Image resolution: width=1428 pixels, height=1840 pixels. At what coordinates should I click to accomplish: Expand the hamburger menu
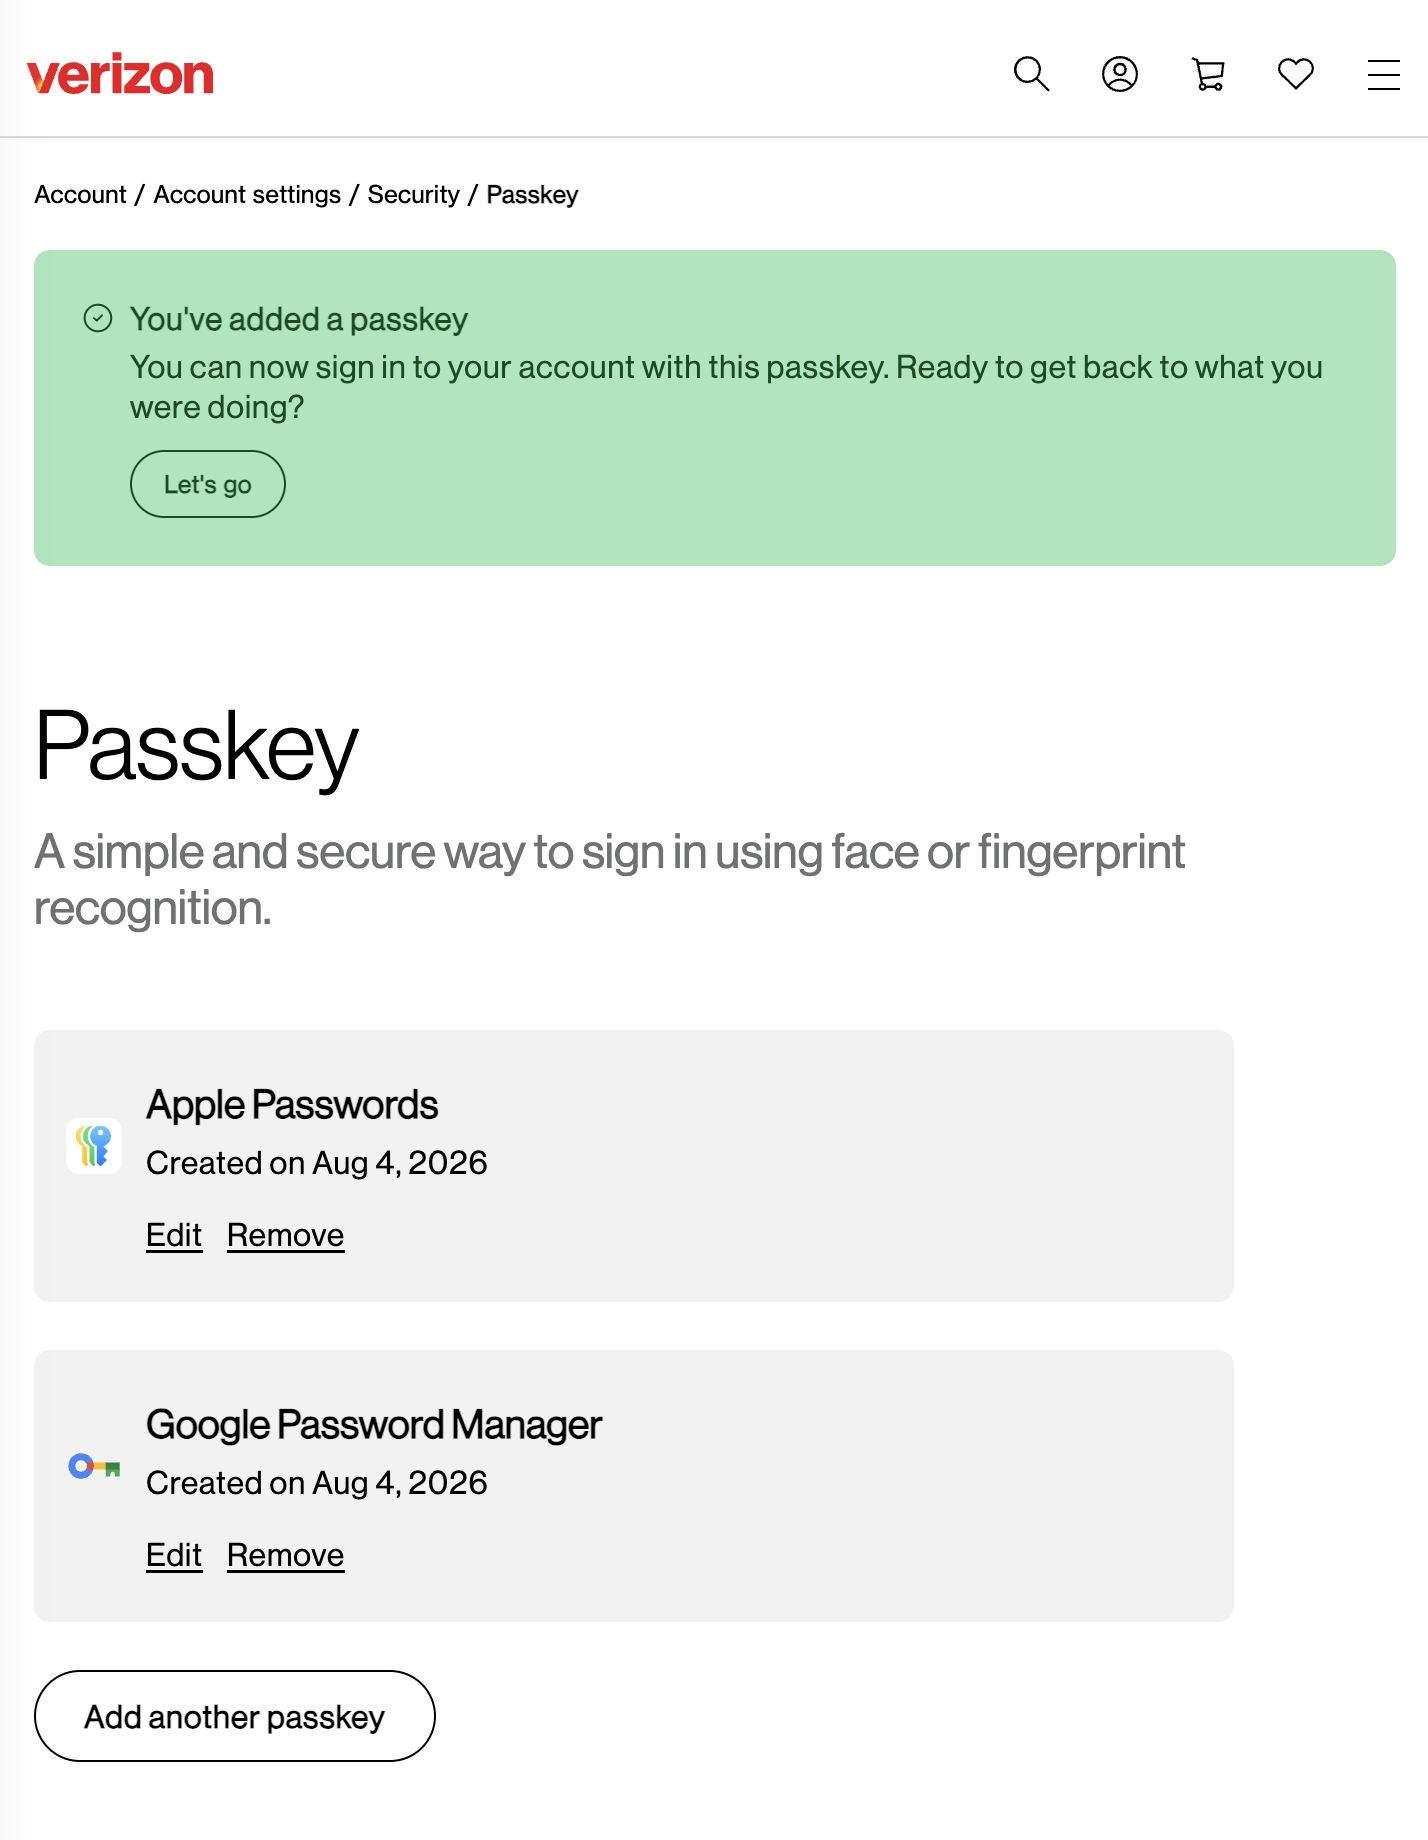(1384, 75)
